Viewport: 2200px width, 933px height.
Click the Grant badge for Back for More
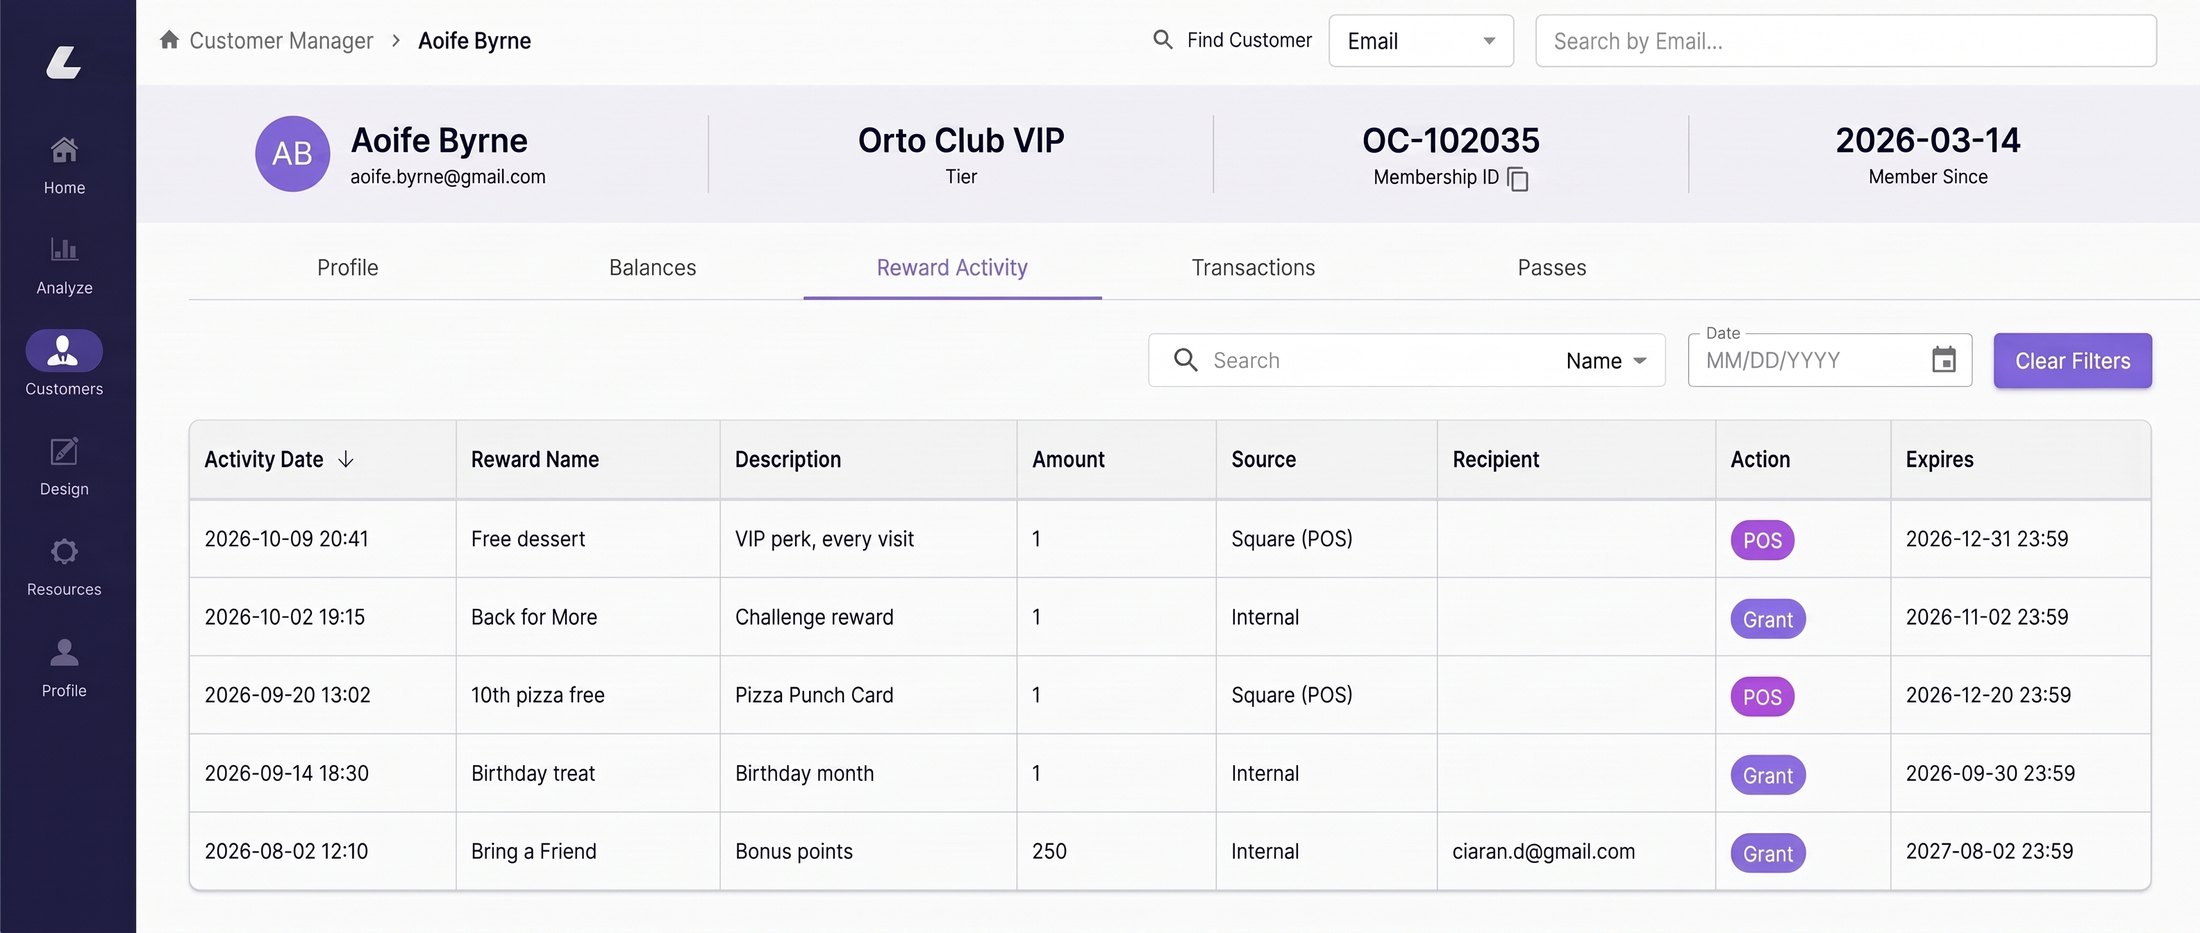point(1768,619)
